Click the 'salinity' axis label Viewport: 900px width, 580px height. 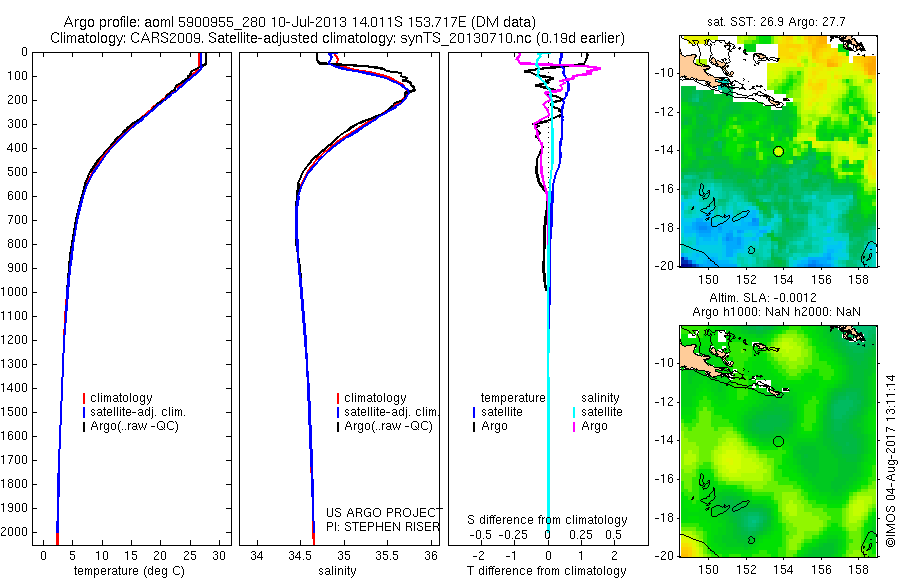point(338,571)
